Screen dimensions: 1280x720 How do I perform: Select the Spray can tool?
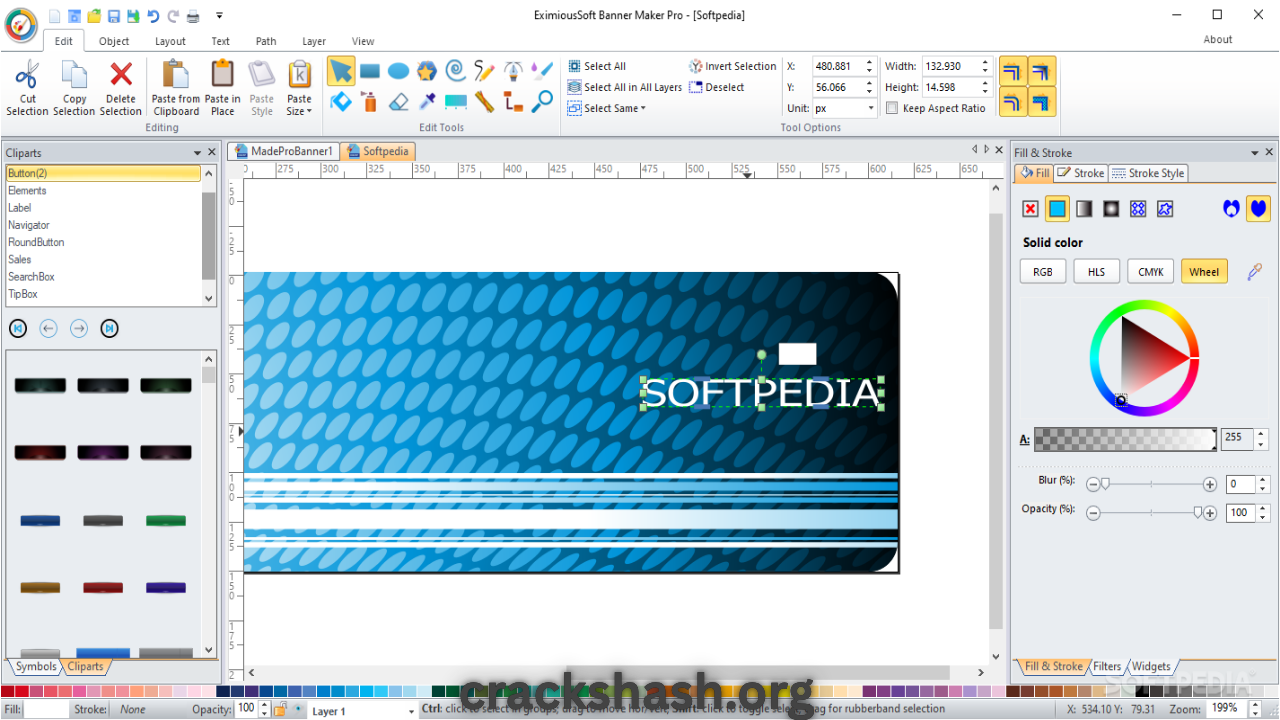click(x=370, y=101)
